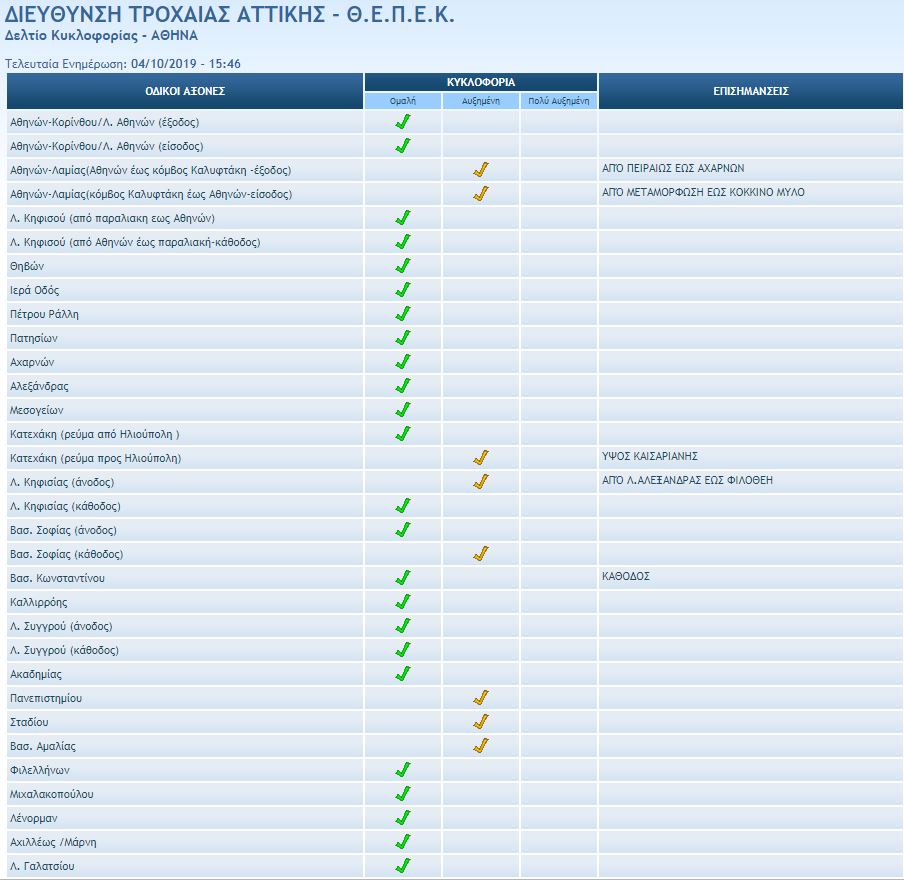Click the green checkmark for Βασ. Κωνσταντίνου
This screenshot has width=904, height=886.
[x=403, y=578]
